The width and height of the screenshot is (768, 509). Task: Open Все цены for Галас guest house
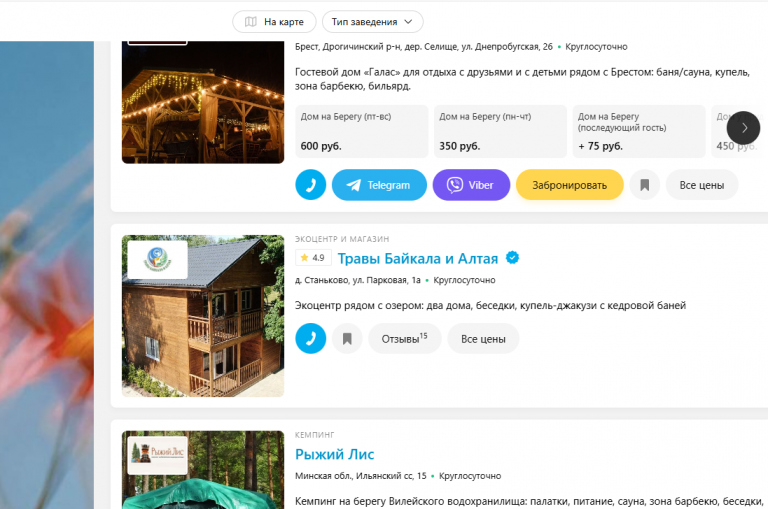(x=702, y=185)
